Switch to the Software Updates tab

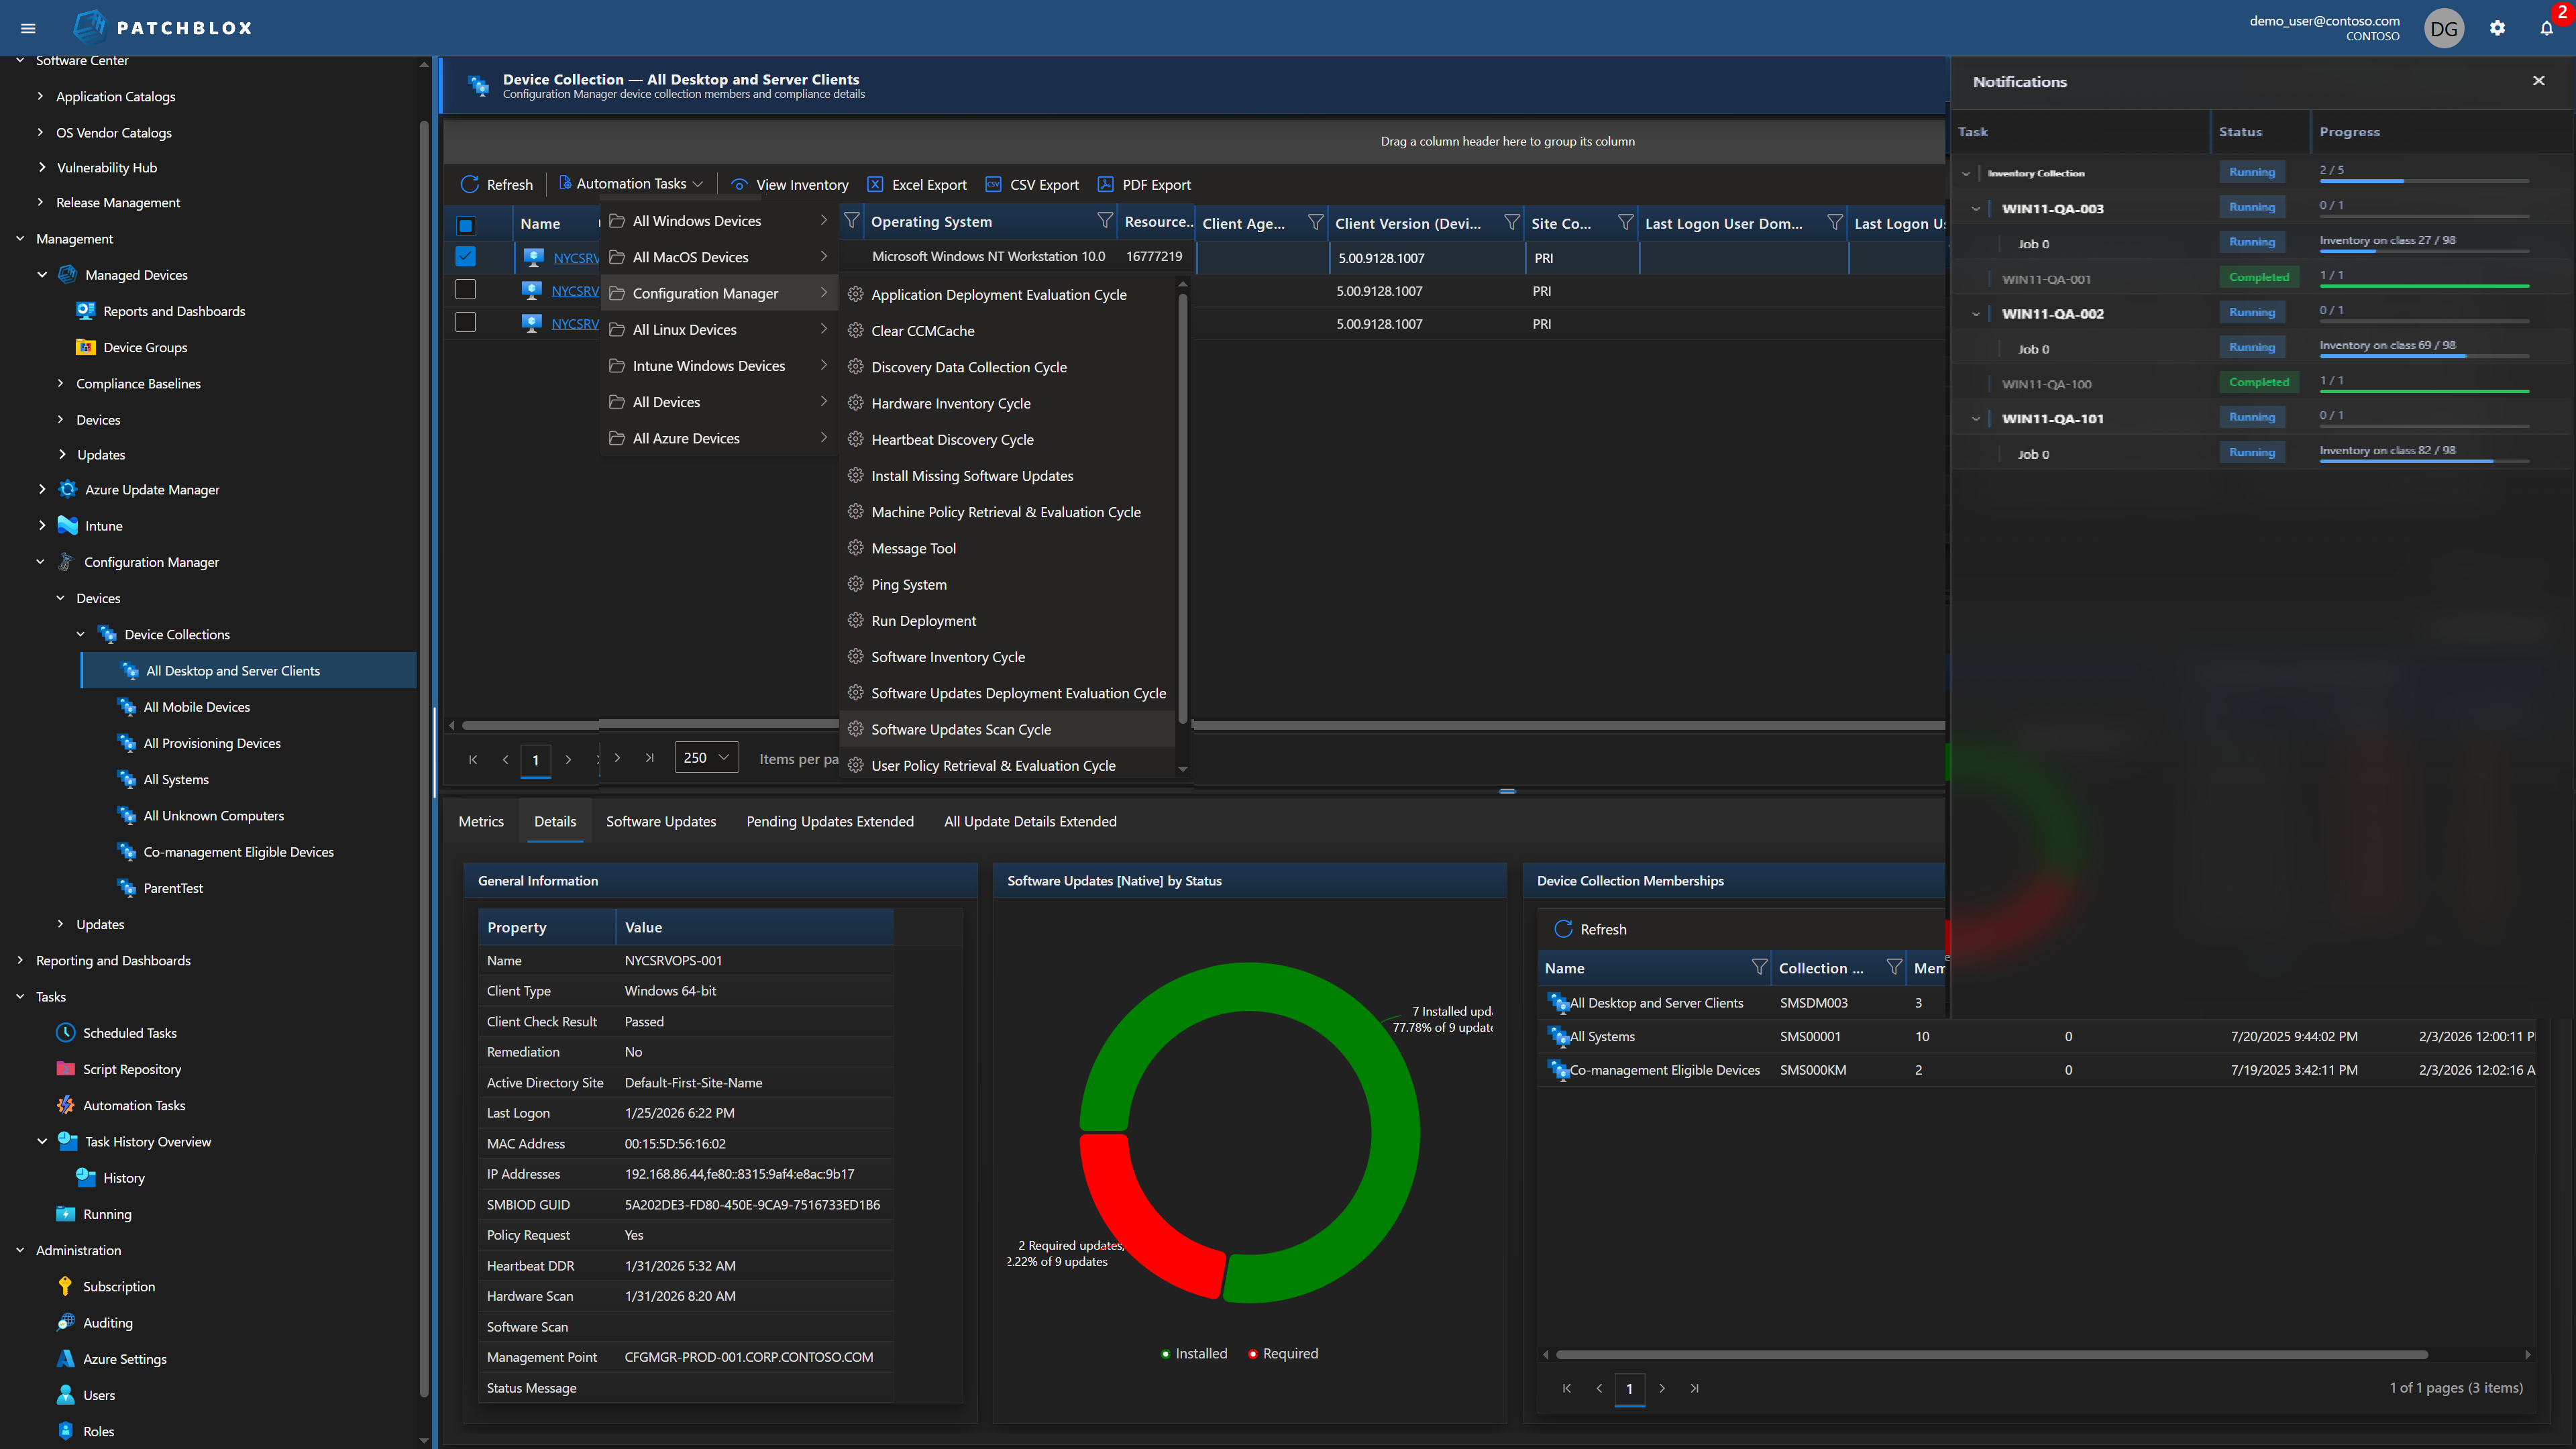[661, 821]
